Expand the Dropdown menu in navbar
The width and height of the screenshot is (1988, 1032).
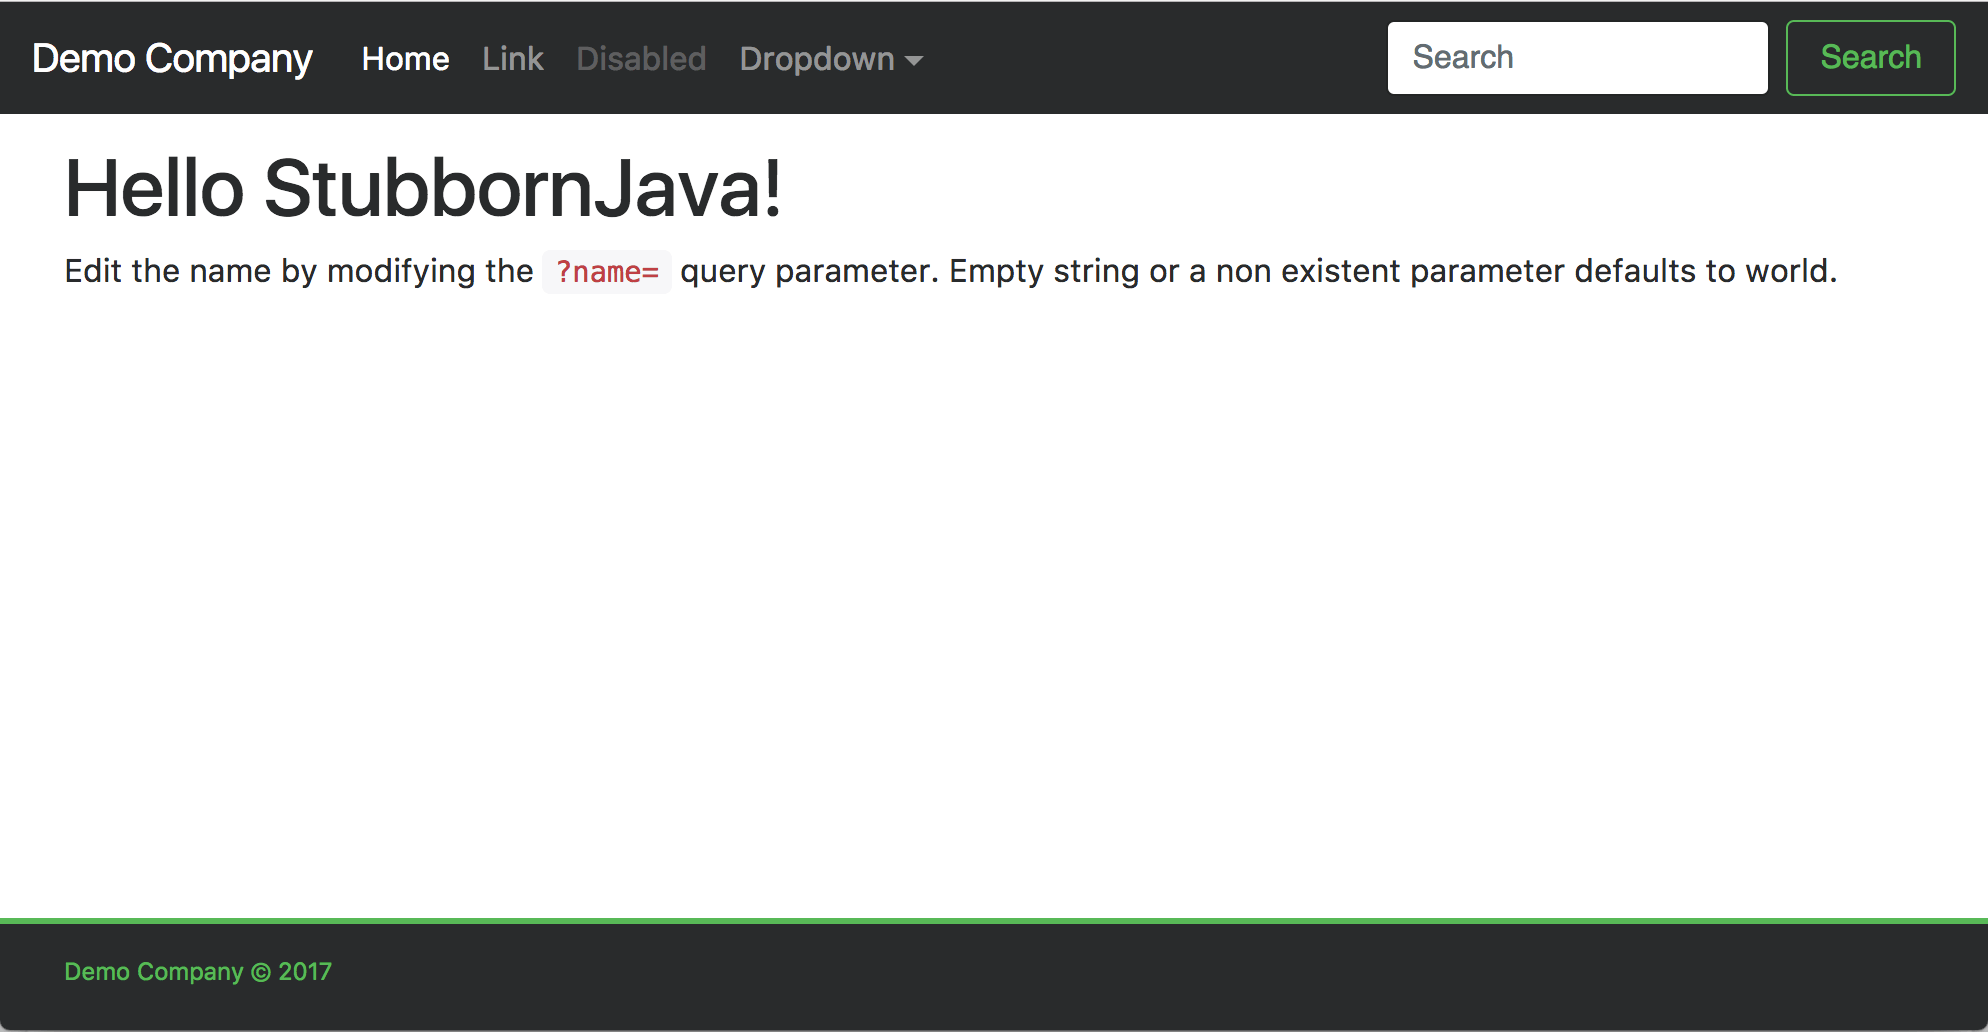click(x=817, y=59)
